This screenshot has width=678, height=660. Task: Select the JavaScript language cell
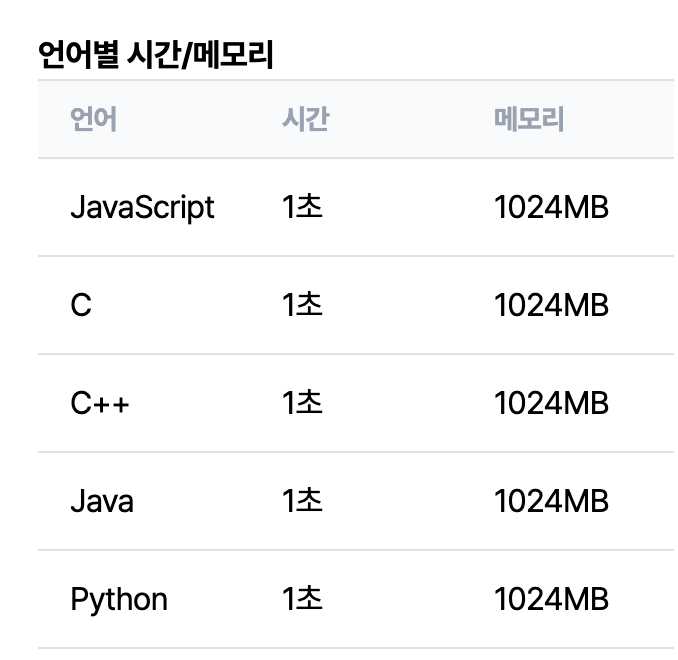(x=142, y=208)
